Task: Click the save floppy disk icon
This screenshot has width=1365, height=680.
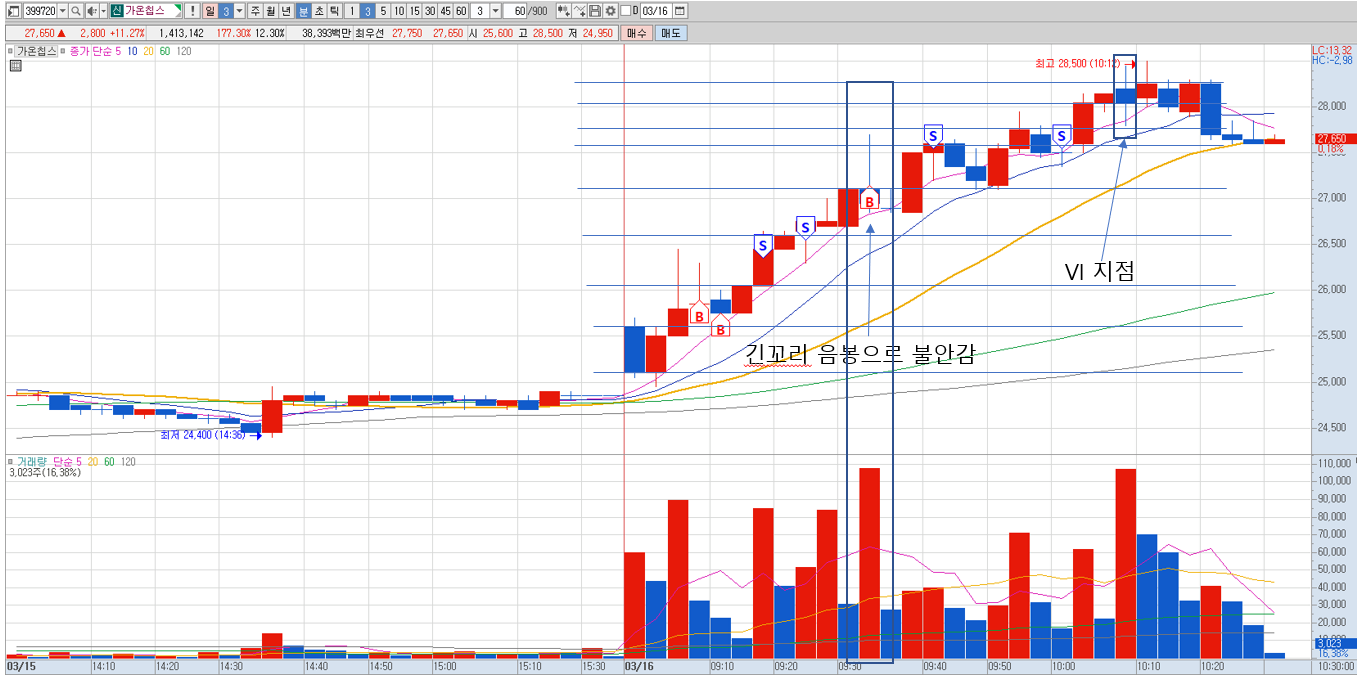Action: click(595, 11)
